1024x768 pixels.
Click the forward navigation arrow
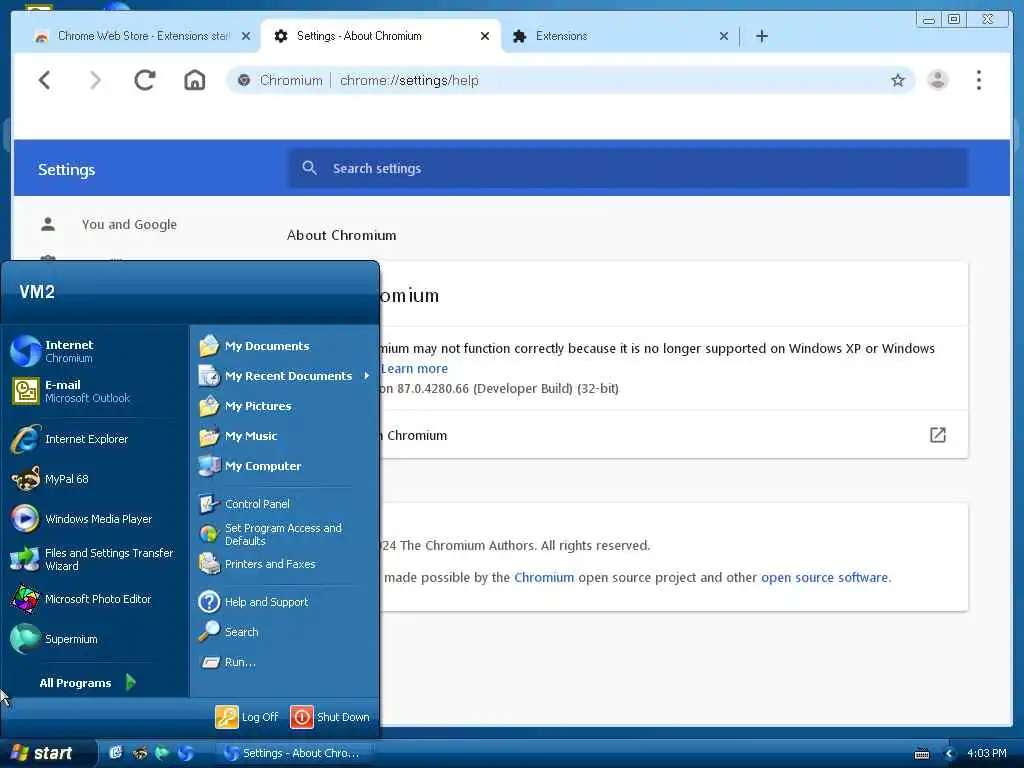[x=95, y=80]
